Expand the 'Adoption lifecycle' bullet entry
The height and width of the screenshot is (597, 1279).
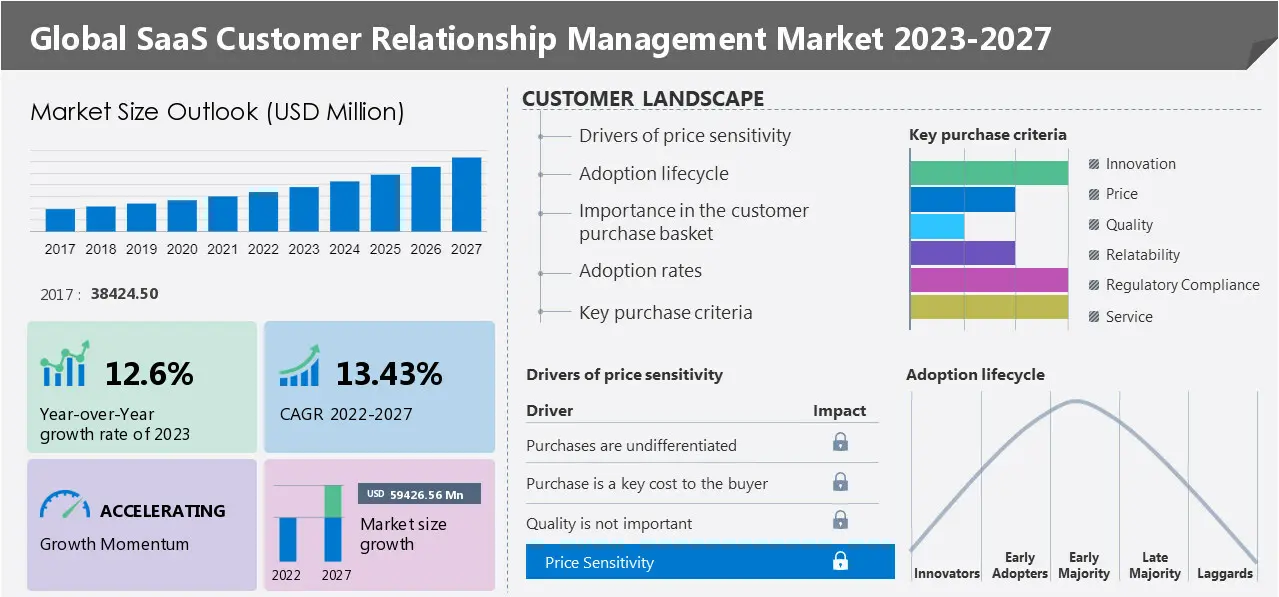(x=654, y=173)
